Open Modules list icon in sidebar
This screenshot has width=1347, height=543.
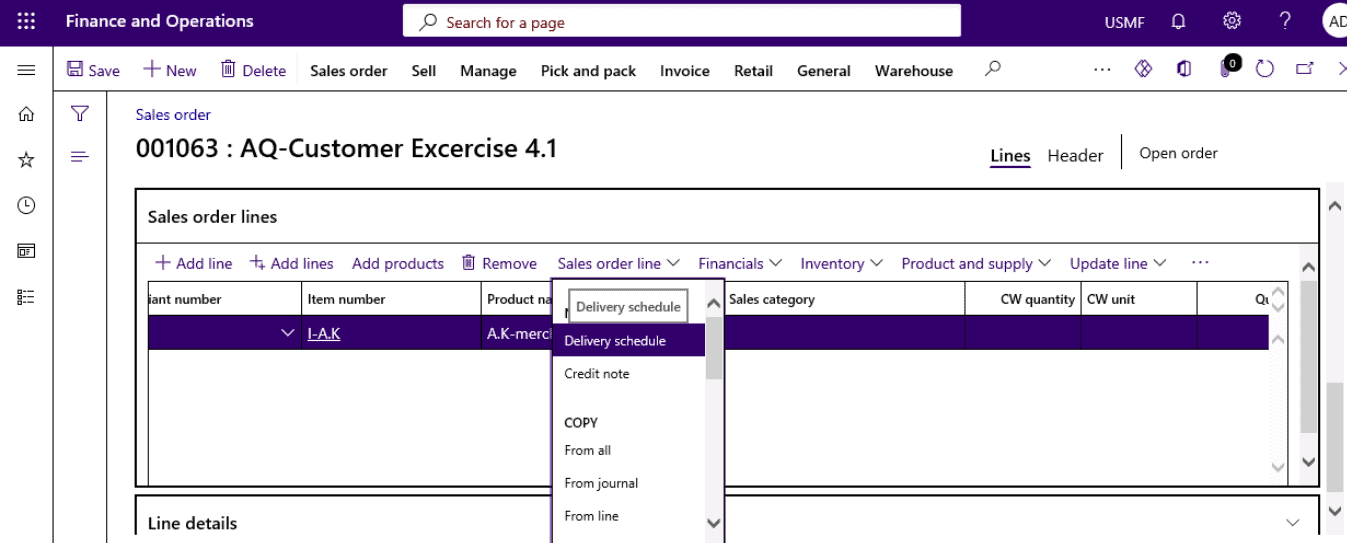[x=27, y=297]
